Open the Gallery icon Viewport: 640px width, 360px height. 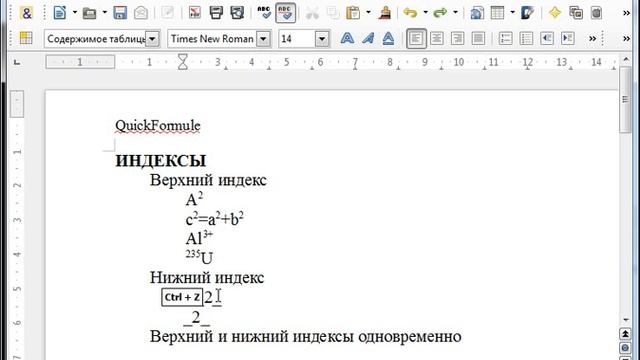coord(576,13)
